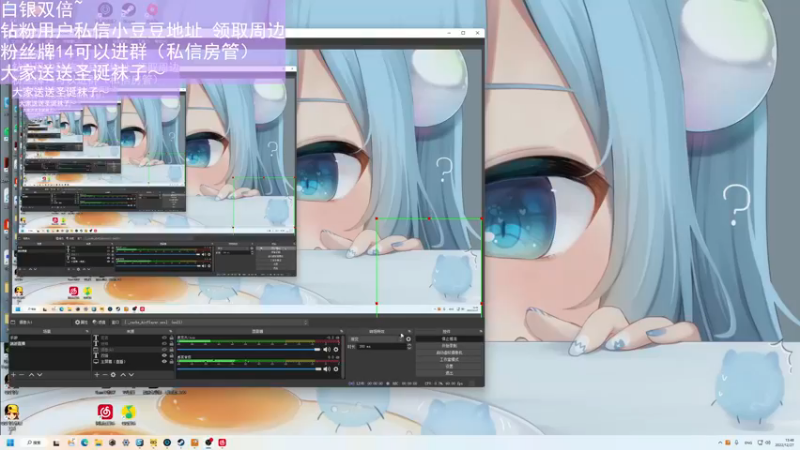Toggle visibility of the display capture source
Screen dimensions: 800x450
pyautogui.click(x=164, y=361)
